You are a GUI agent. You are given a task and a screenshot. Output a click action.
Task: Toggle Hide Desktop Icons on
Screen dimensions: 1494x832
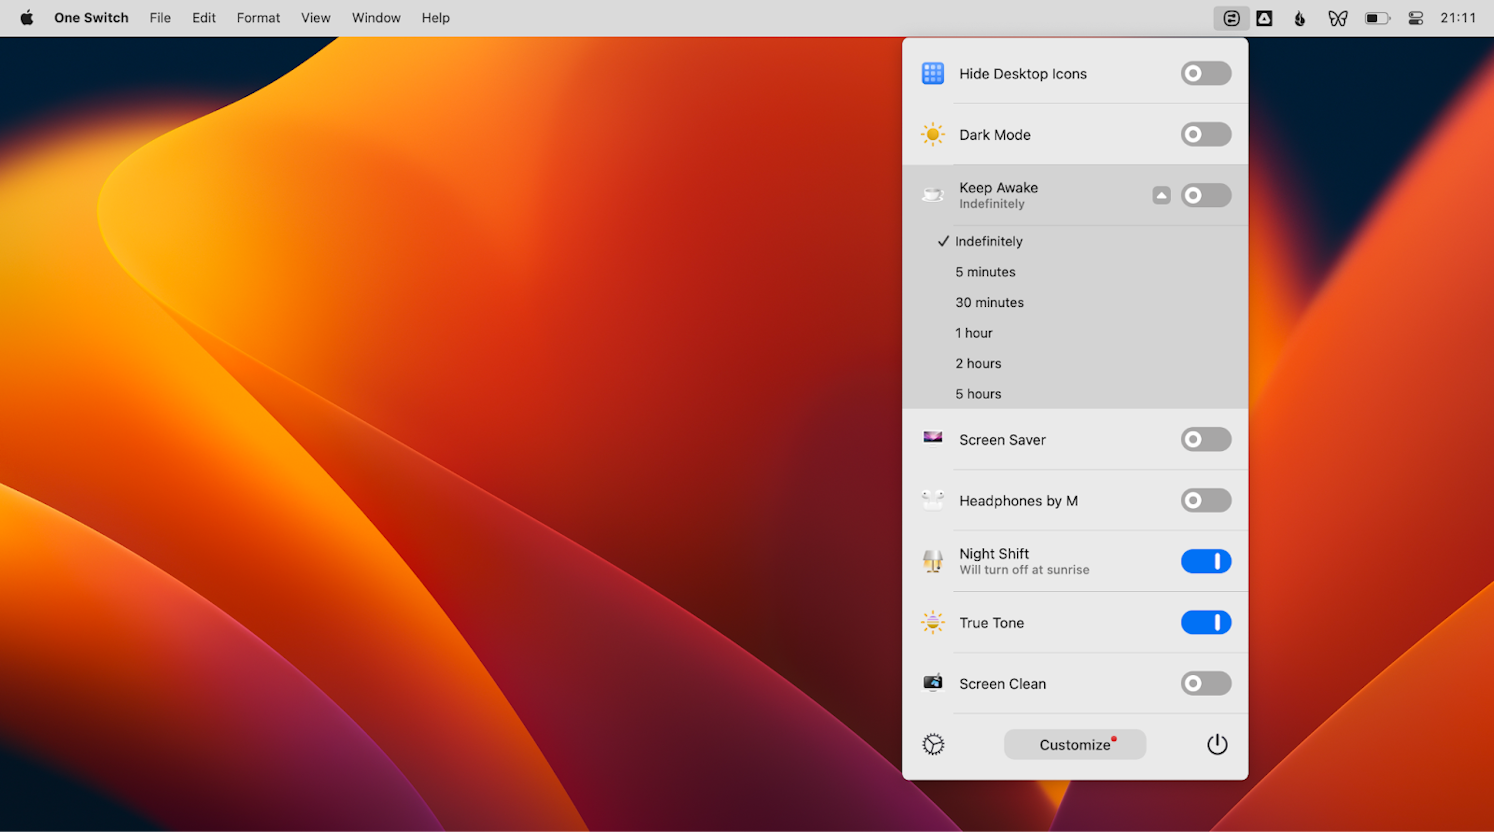pyautogui.click(x=1205, y=73)
